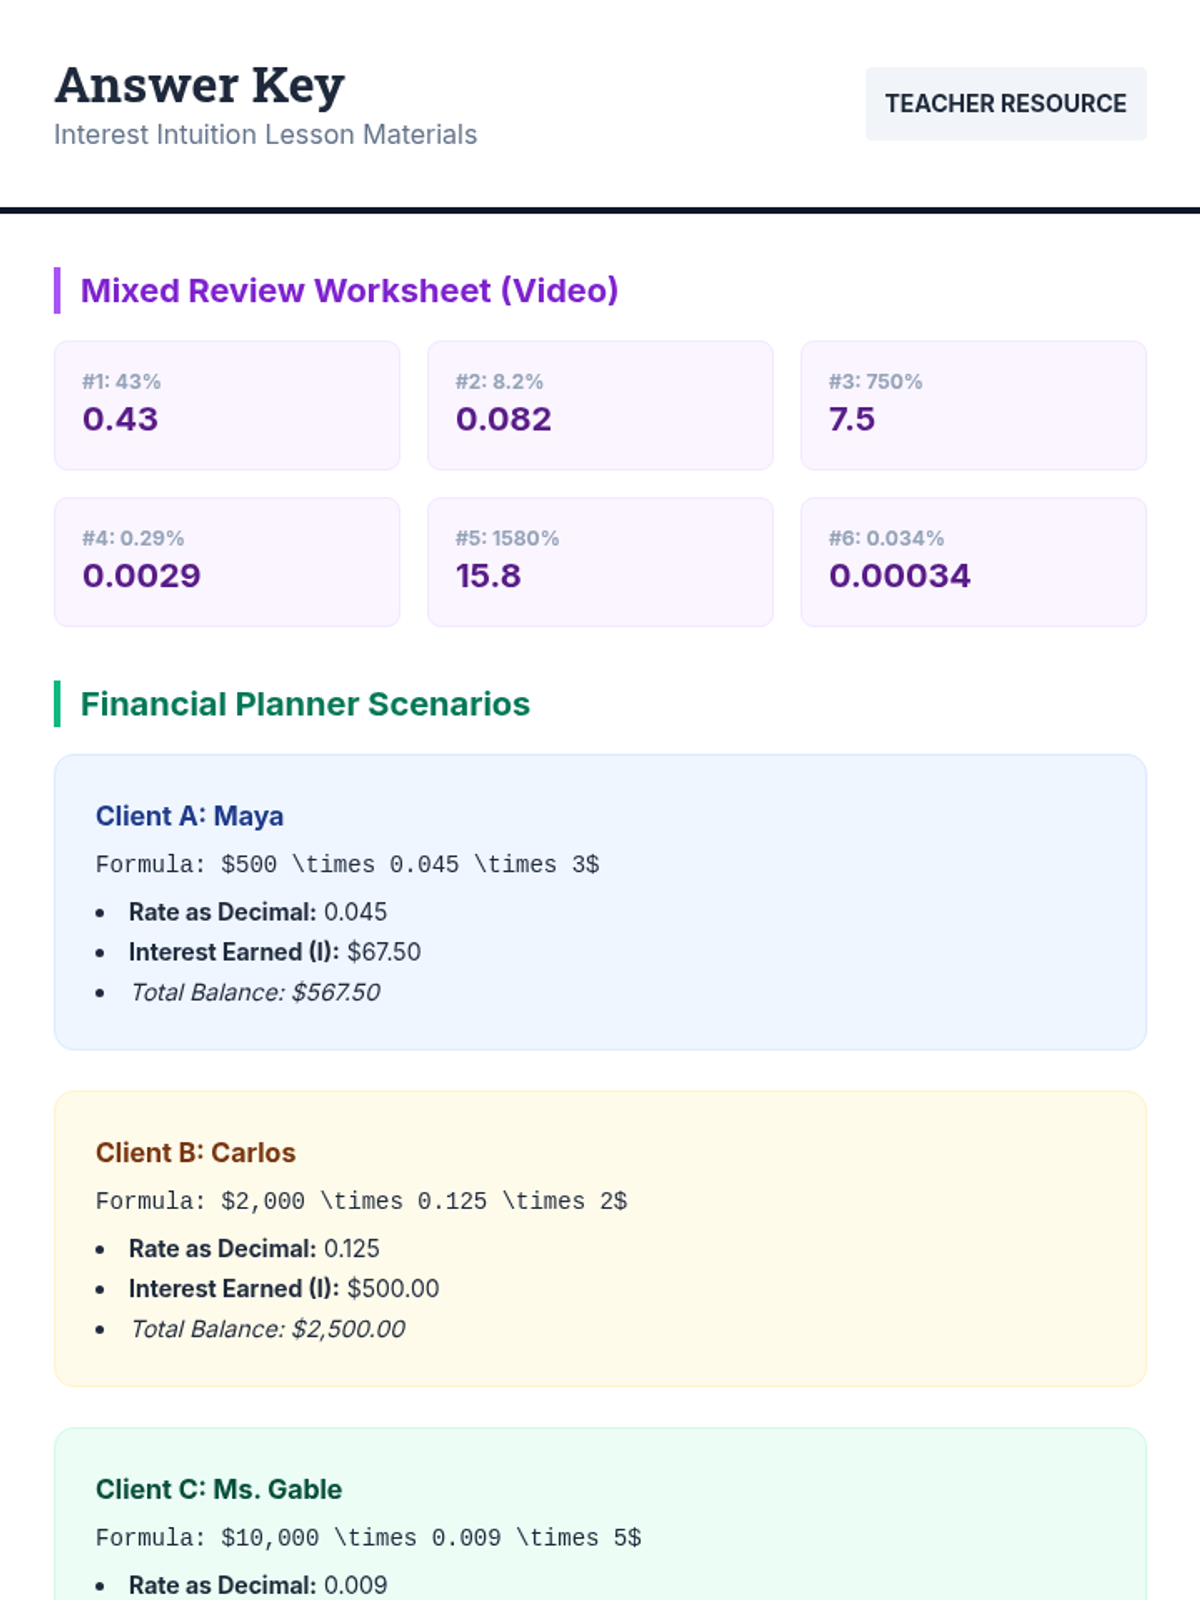Select the Interest Intuition Lesson Materials subtitle
This screenshot has width=1200, height=1600.
pos(265,135)
